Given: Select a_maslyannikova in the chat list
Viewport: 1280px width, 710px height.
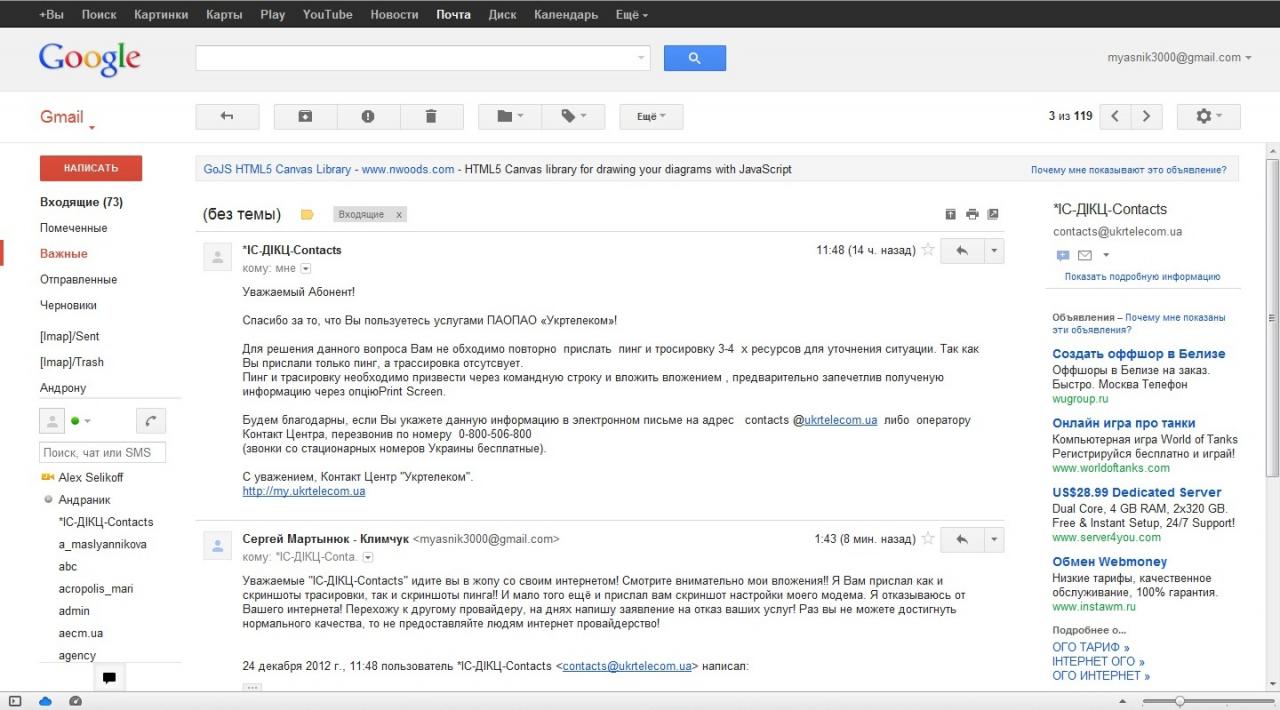Looking at the screenshot, I should coord(103,545).
